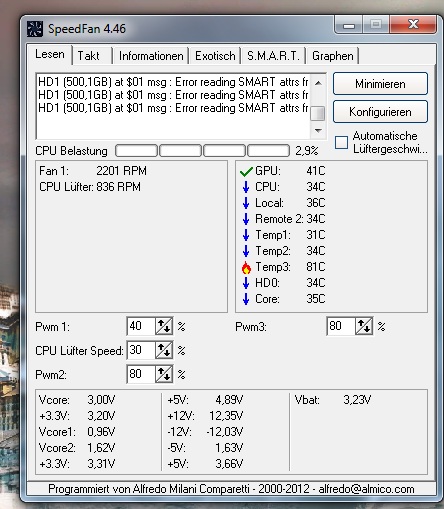Click the Minimieren button
The height and width of the screenshot is (509, 444).
click(380, 84)
